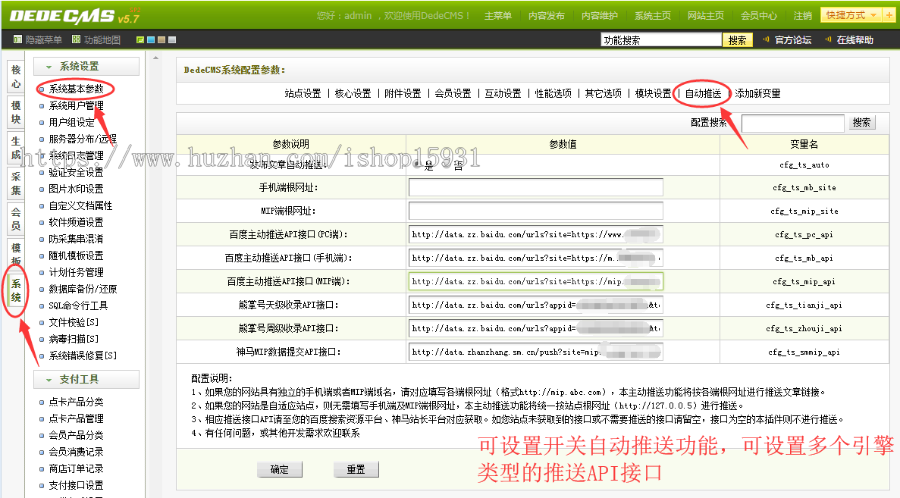900x498 pixels.
Task: Switch to the 采集 sidebar tab
Action: [16, 184]
